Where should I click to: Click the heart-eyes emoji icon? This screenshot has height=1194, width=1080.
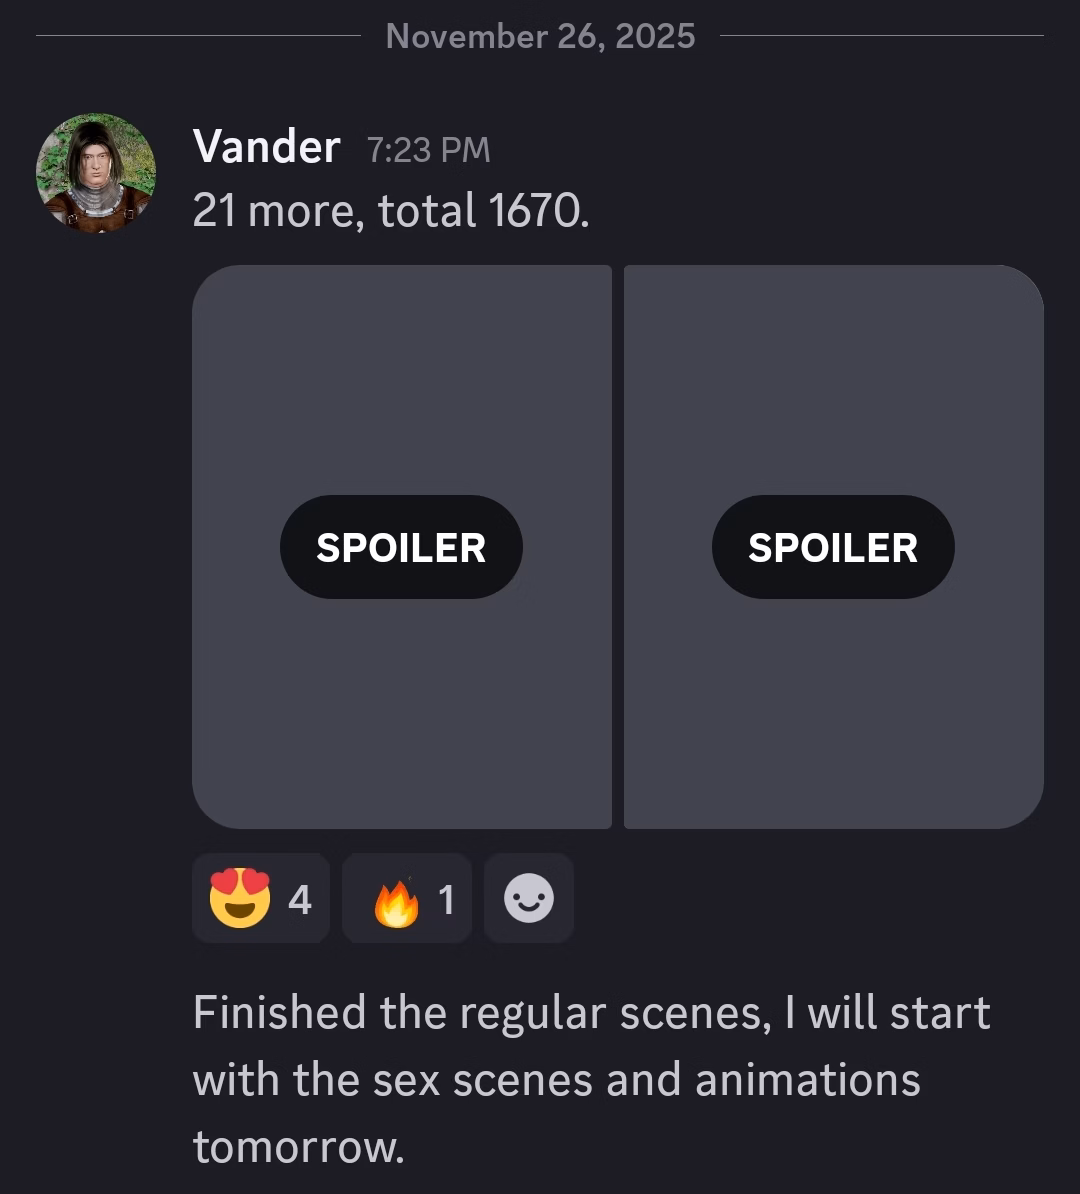click(240, 898)
